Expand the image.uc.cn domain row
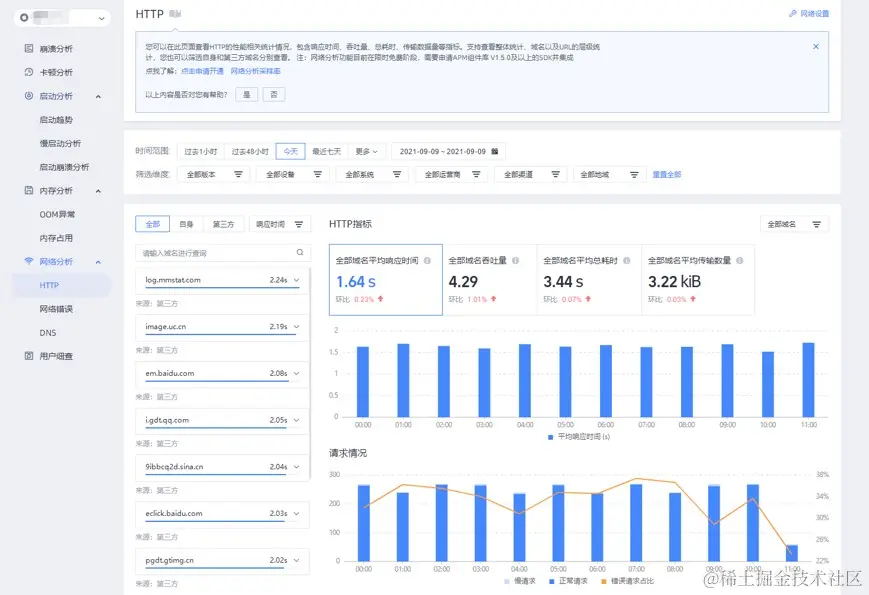Screen dimensions: 869x595 point(297,326)
